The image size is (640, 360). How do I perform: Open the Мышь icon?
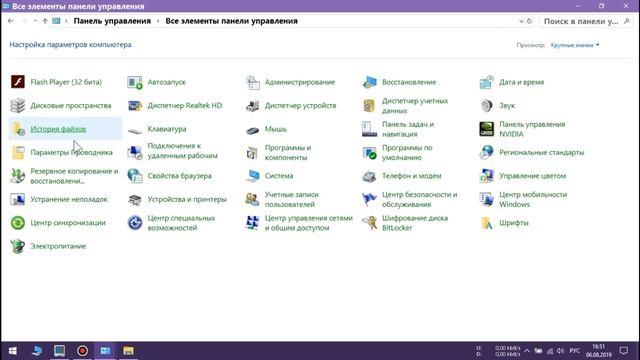pyautogui.click(x=252, y=129)
